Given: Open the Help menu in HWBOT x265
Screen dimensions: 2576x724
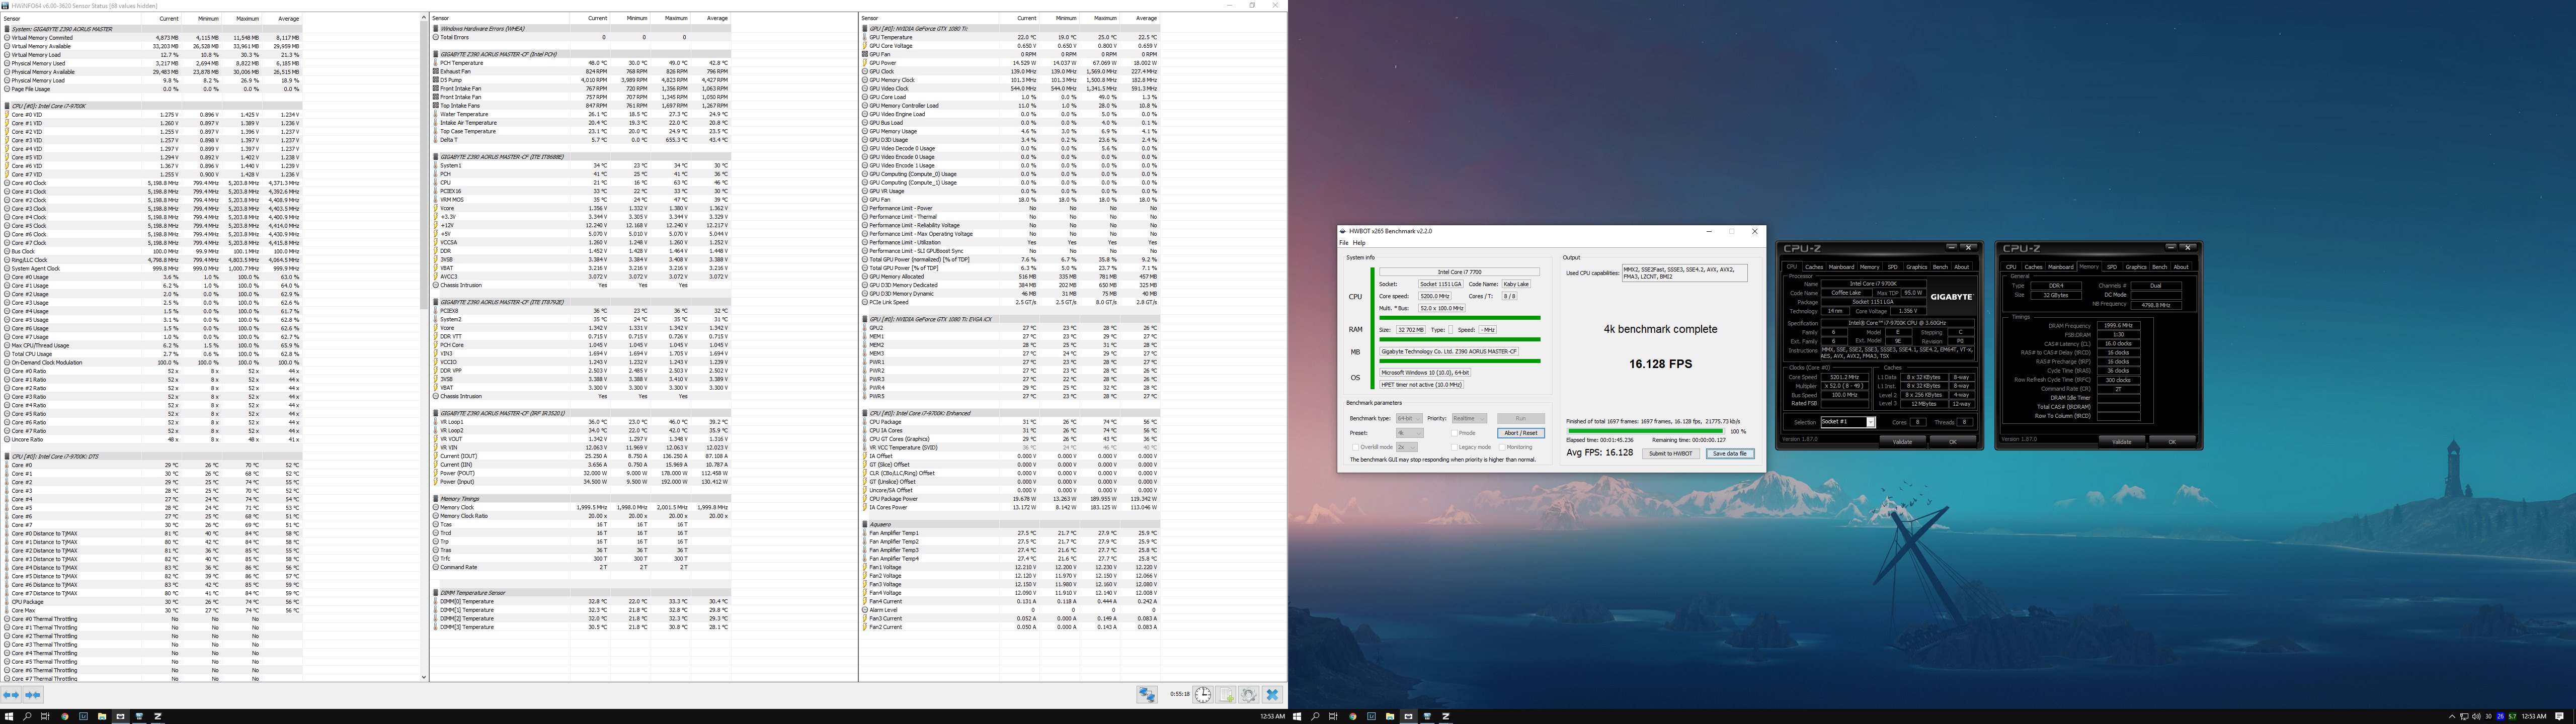Looking at the screenshot, I should 1359,243.
